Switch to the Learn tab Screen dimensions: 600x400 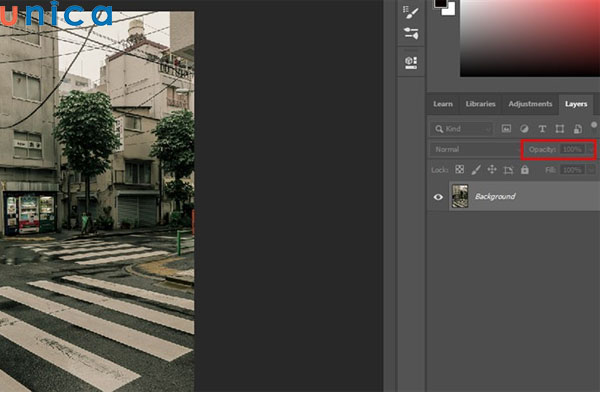(x=443, y=104)
